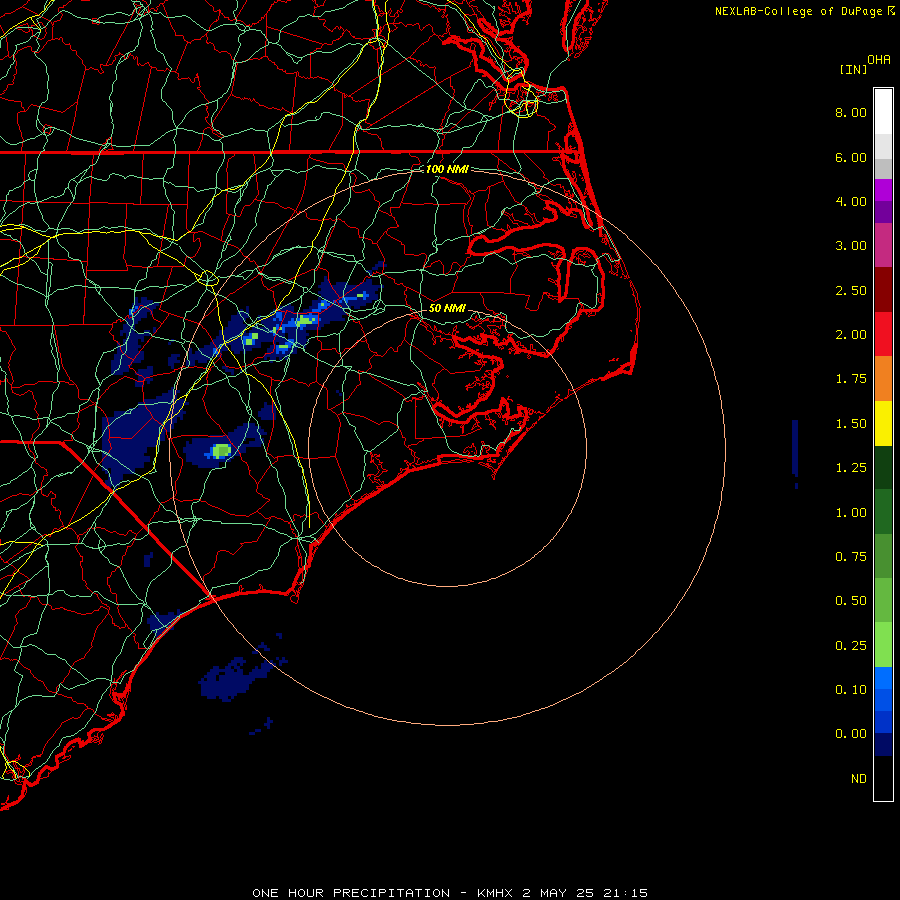Select the yellow 1.50 legend swatch
900x900 pixels.
pyautogui.click(x=883, y=423)
